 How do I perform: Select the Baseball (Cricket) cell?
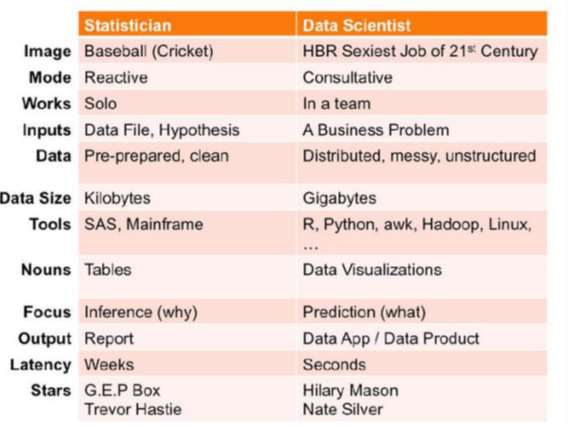tap(187, 51)
